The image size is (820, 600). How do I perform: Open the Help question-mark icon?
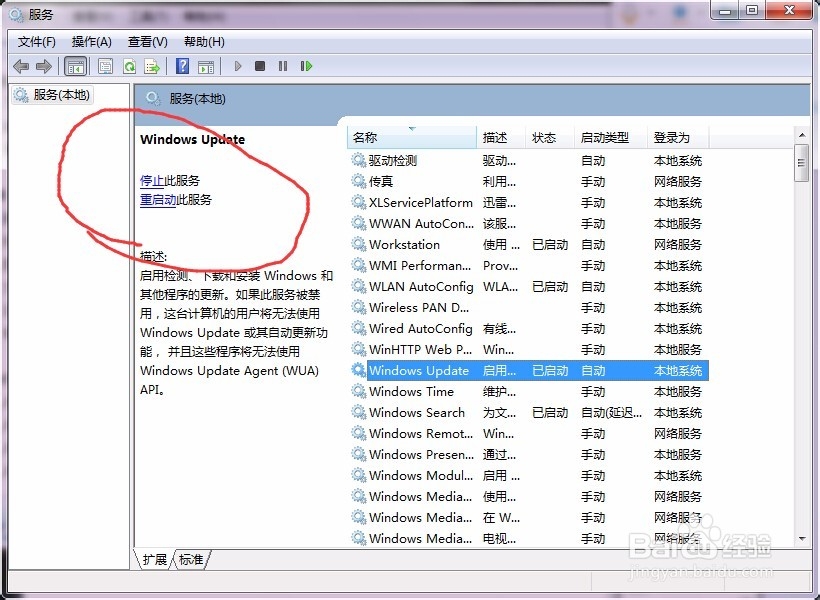(x=183, y=66)
